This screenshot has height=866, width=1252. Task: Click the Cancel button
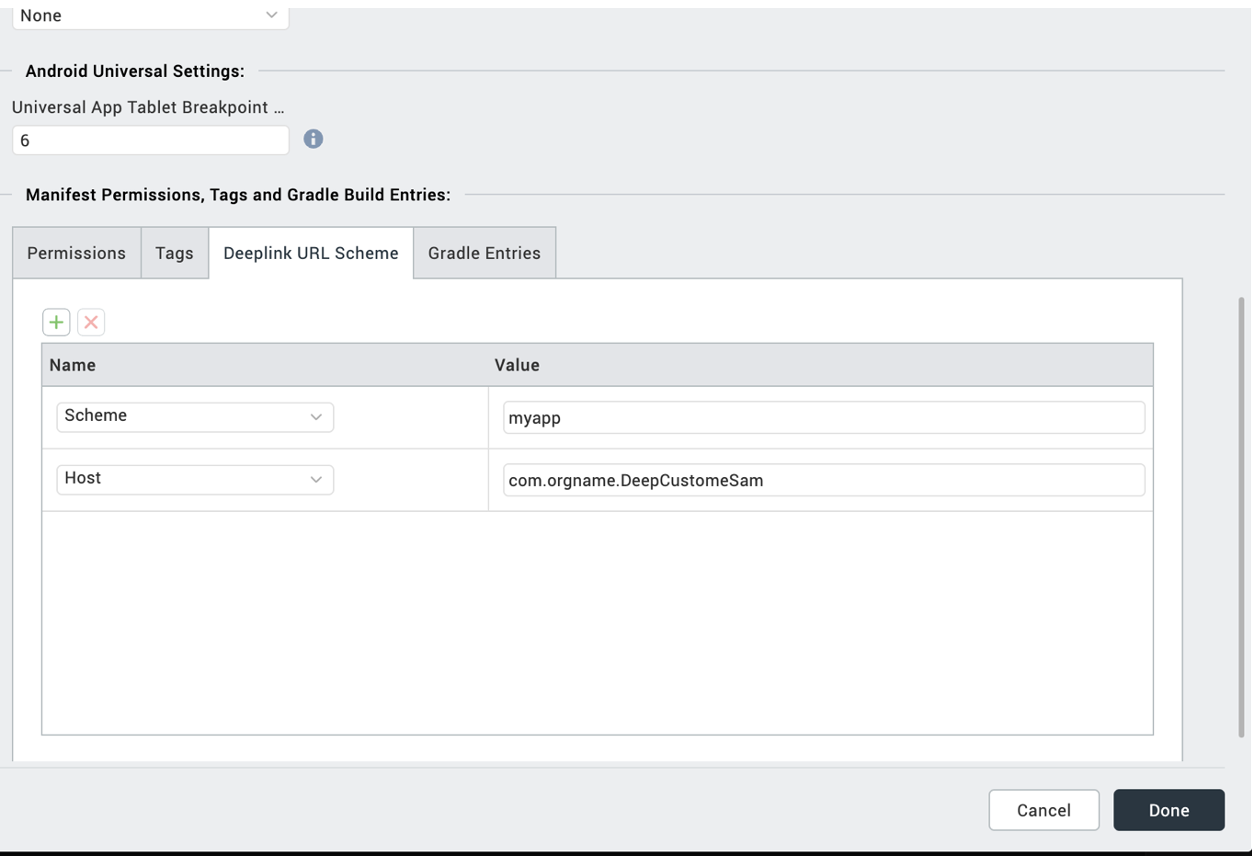[x=1043, y=810]
